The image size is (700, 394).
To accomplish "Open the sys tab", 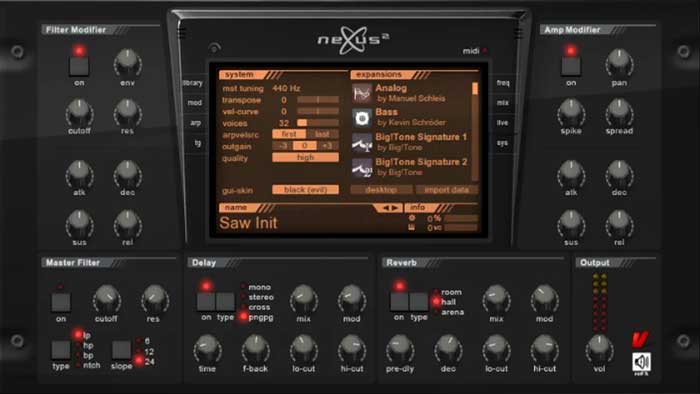I will pyautogui.click(x=502, y=143).
